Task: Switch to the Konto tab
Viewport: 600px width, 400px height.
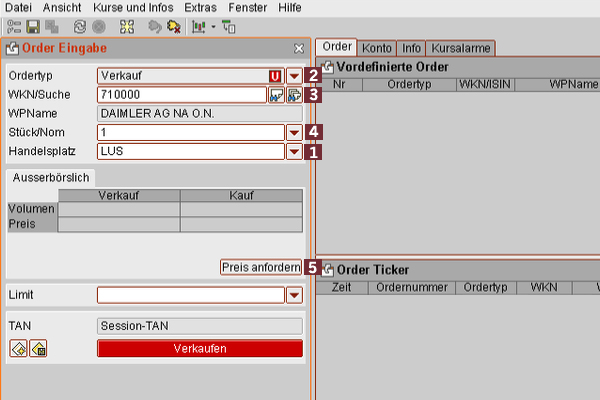Action: coord(377,47)
